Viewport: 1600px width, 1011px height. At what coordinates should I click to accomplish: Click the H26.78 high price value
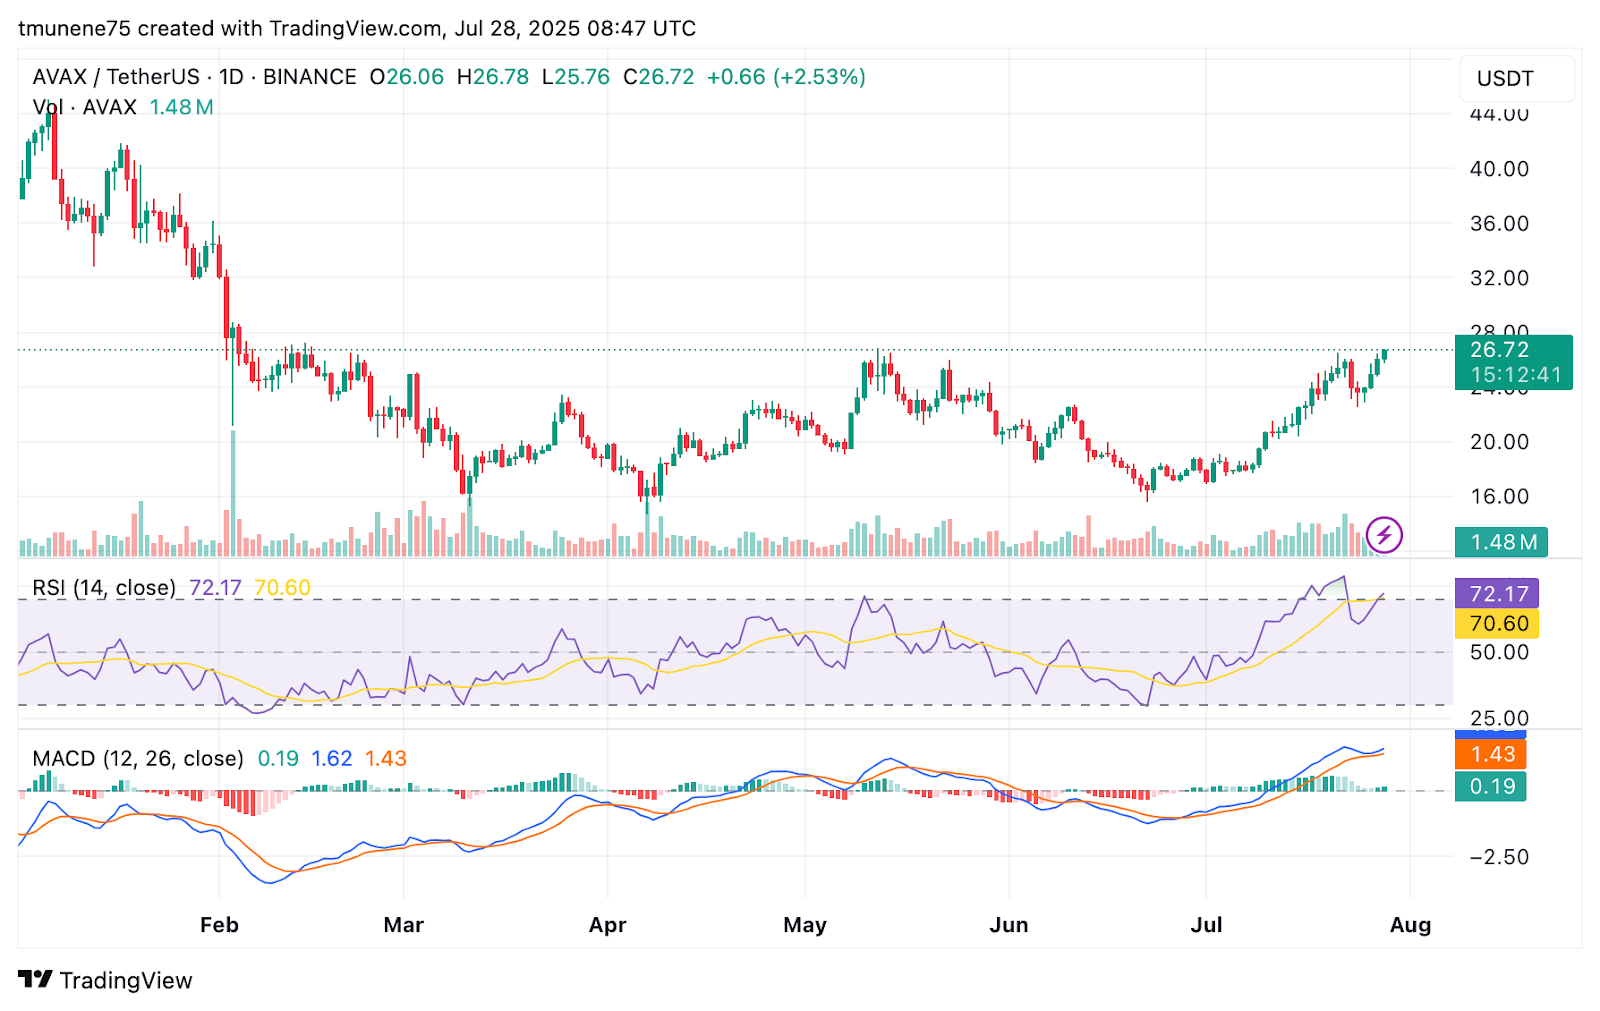493,77
